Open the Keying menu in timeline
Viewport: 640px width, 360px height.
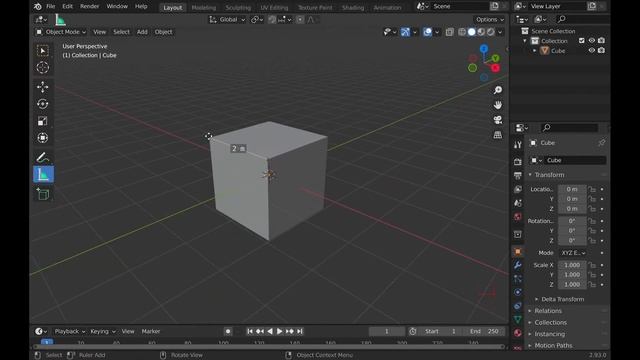[x=102, y=331]
